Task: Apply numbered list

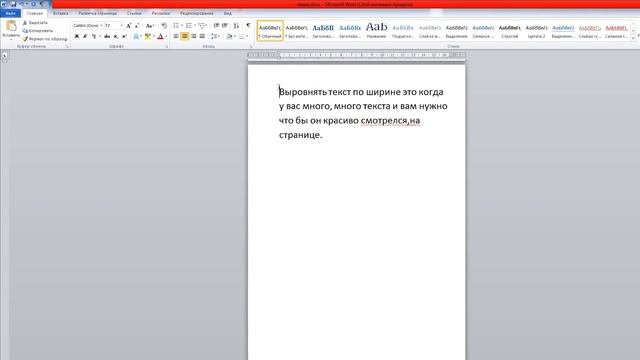Action: (189, 26)
